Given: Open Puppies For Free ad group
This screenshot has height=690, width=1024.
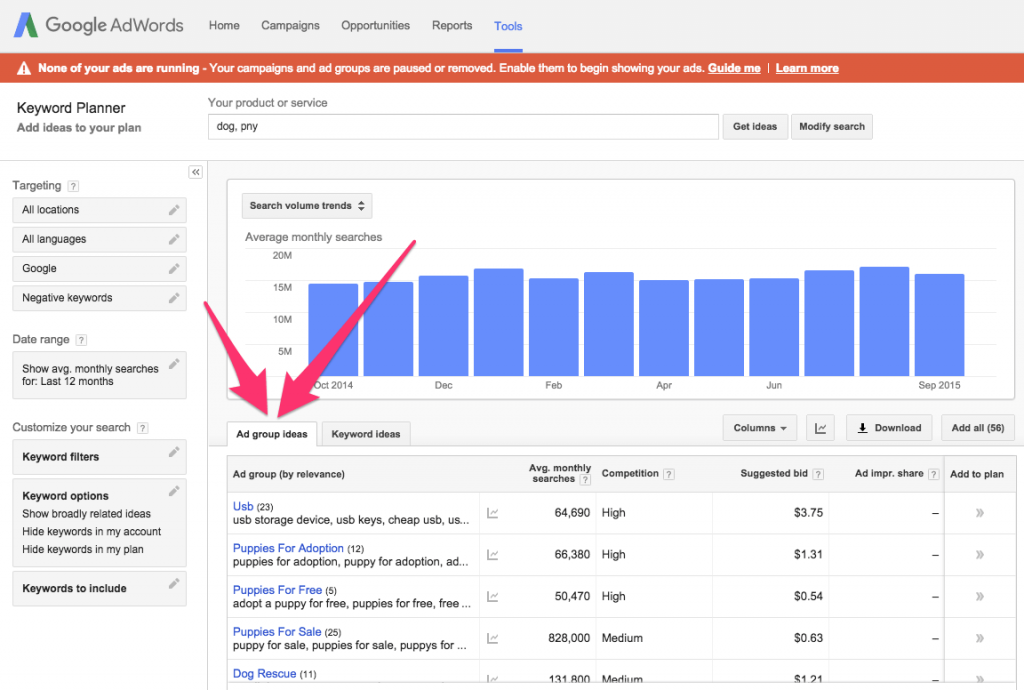Looking at the screenshot, I should (278, 590).
